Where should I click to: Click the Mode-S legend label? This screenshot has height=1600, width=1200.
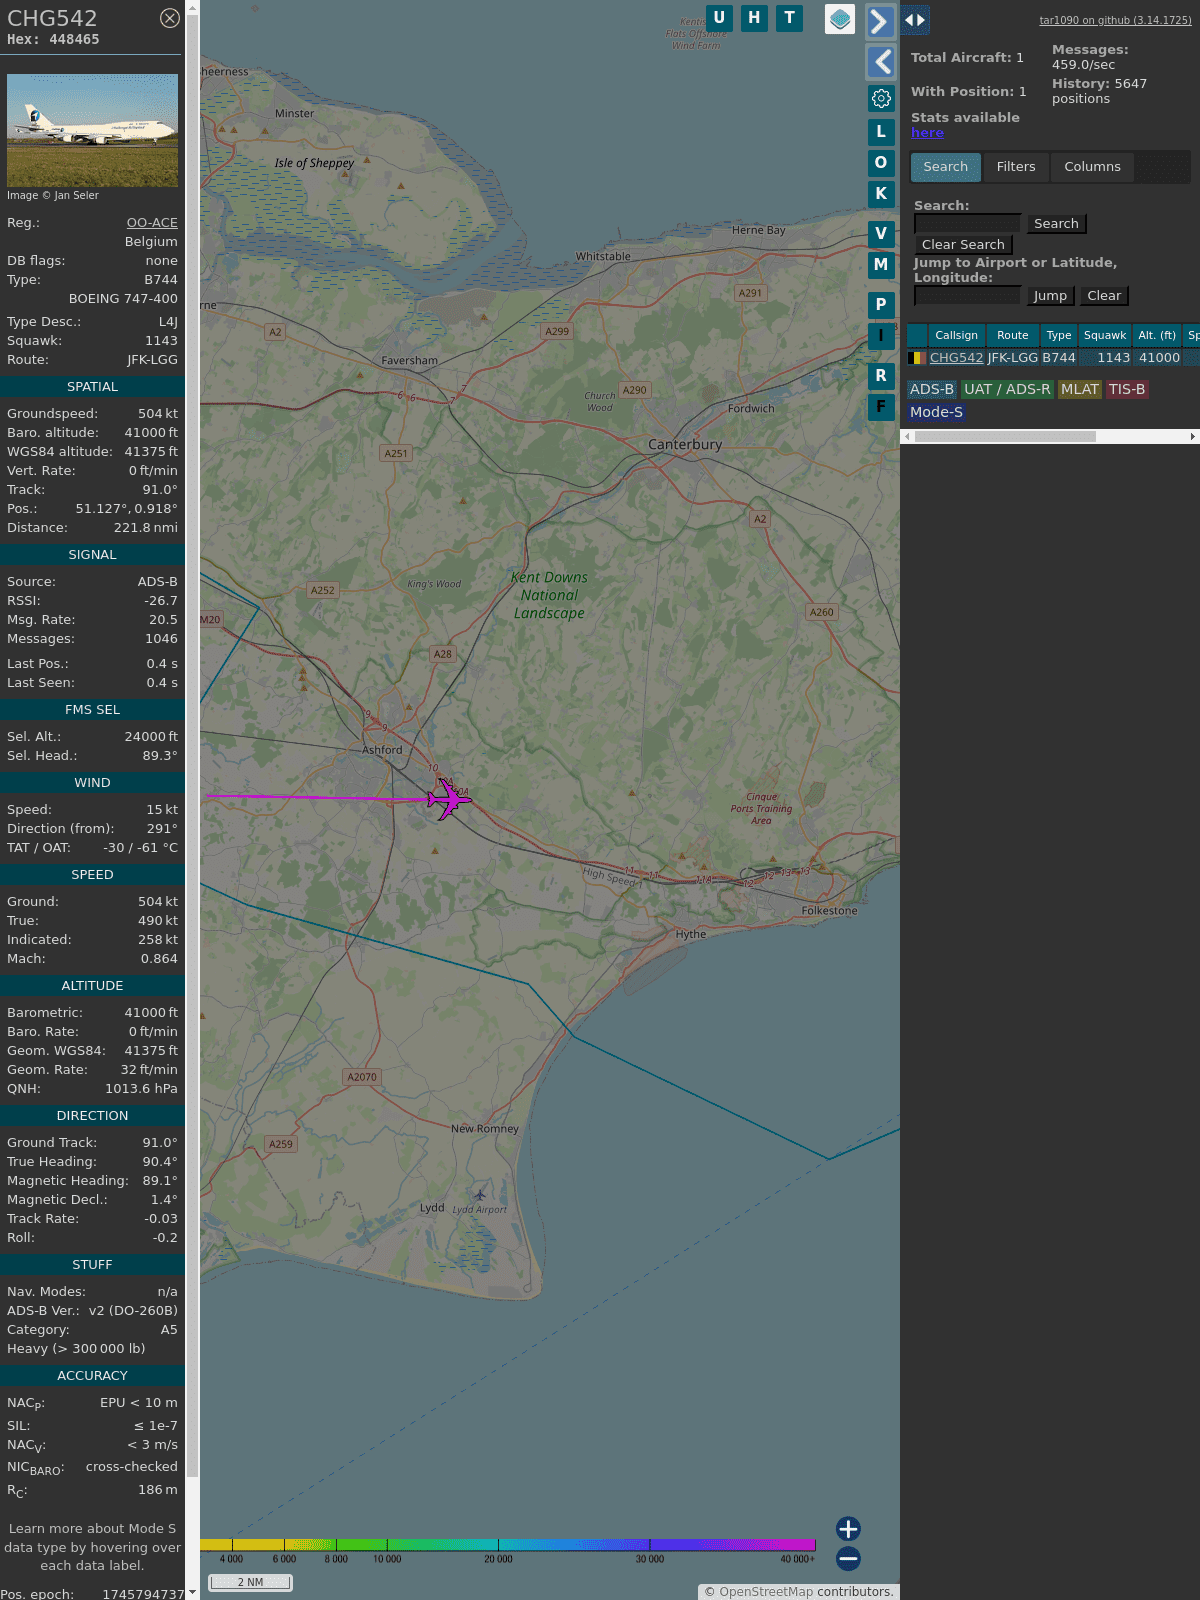tap(936, 412)
